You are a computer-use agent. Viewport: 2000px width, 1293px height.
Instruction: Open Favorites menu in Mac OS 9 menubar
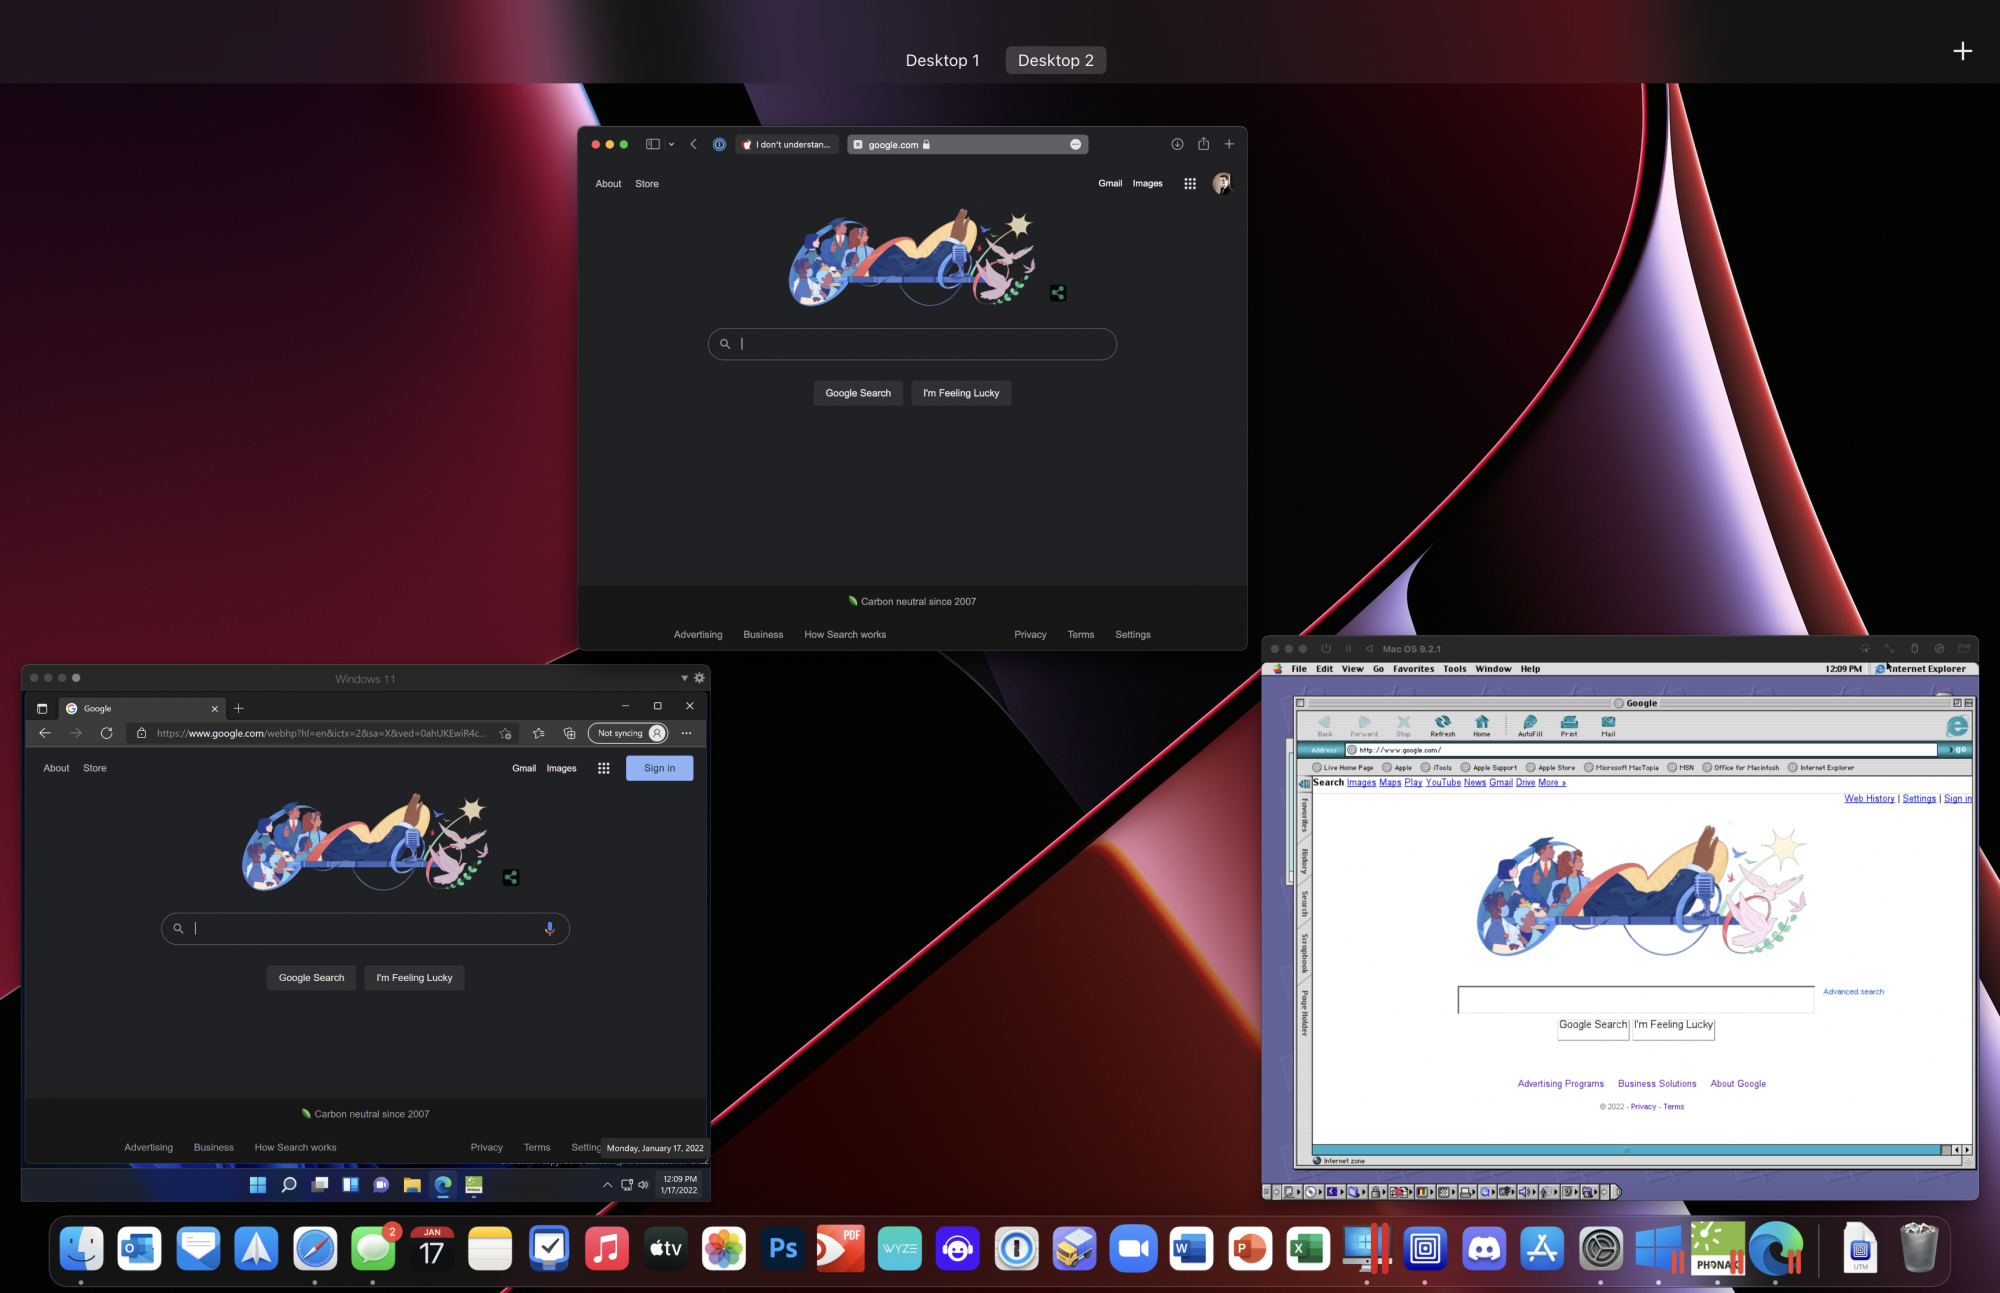click(1412, 669)
